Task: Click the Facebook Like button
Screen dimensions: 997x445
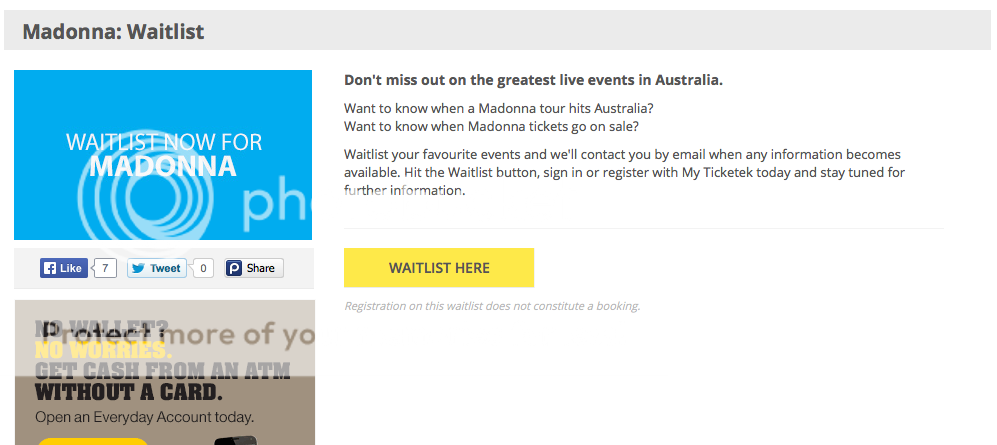Action: 64,268
